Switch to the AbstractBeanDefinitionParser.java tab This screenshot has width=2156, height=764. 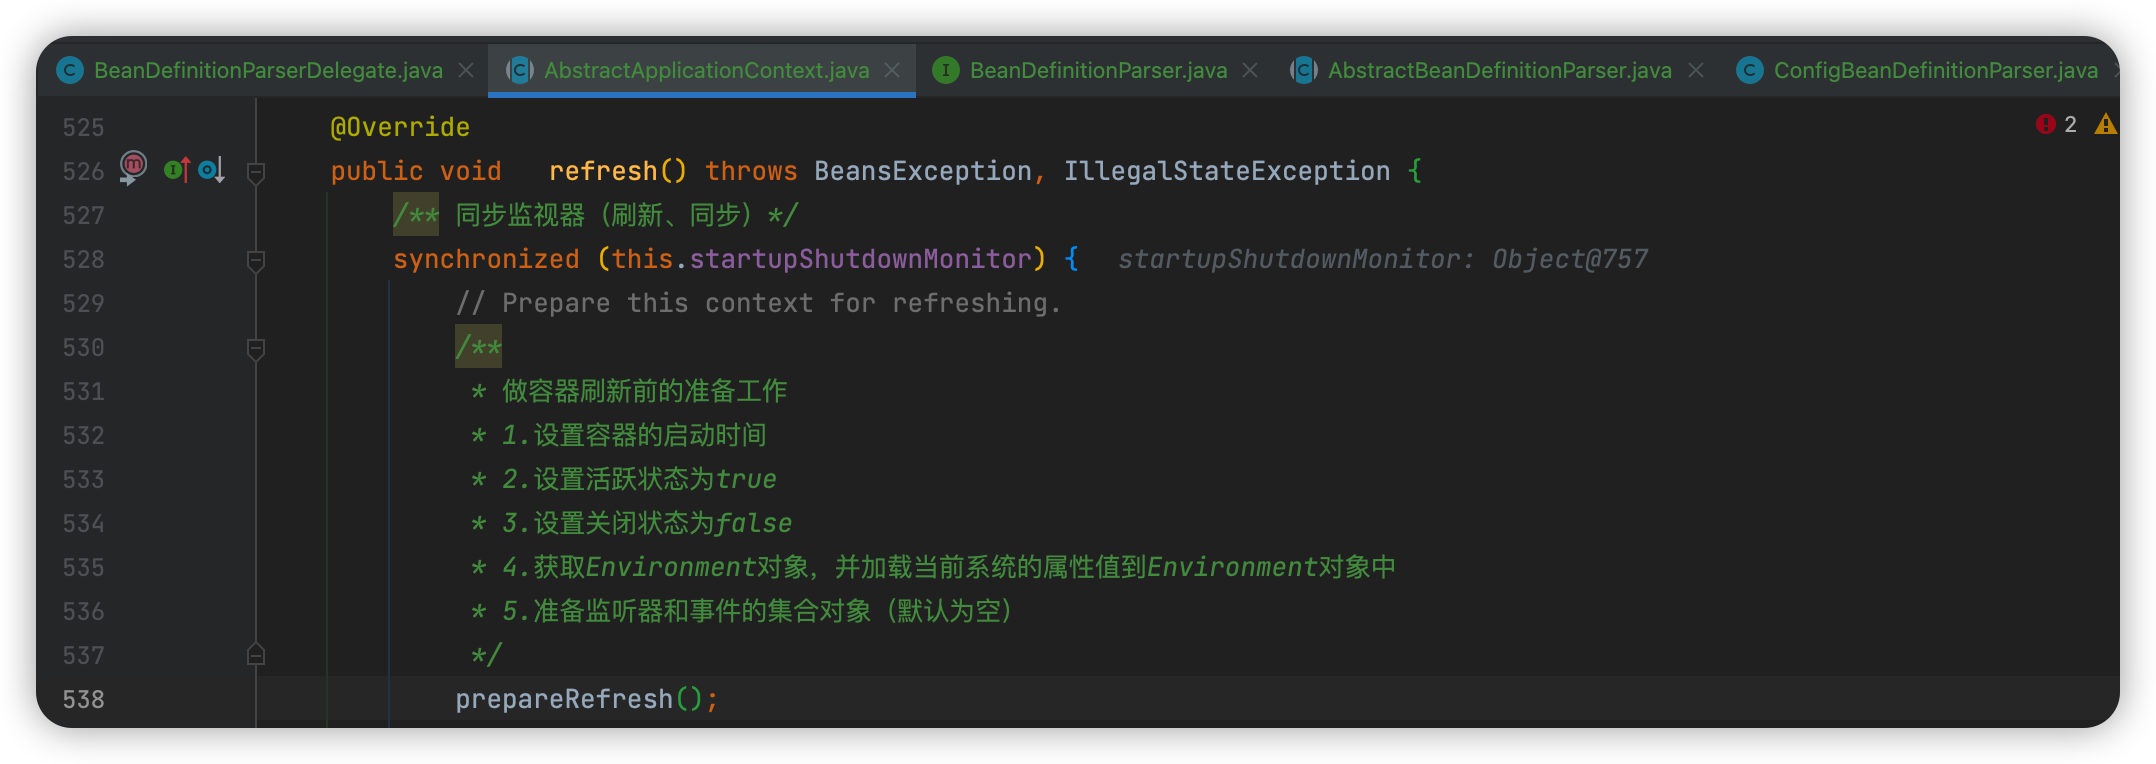click(1499, 70)
